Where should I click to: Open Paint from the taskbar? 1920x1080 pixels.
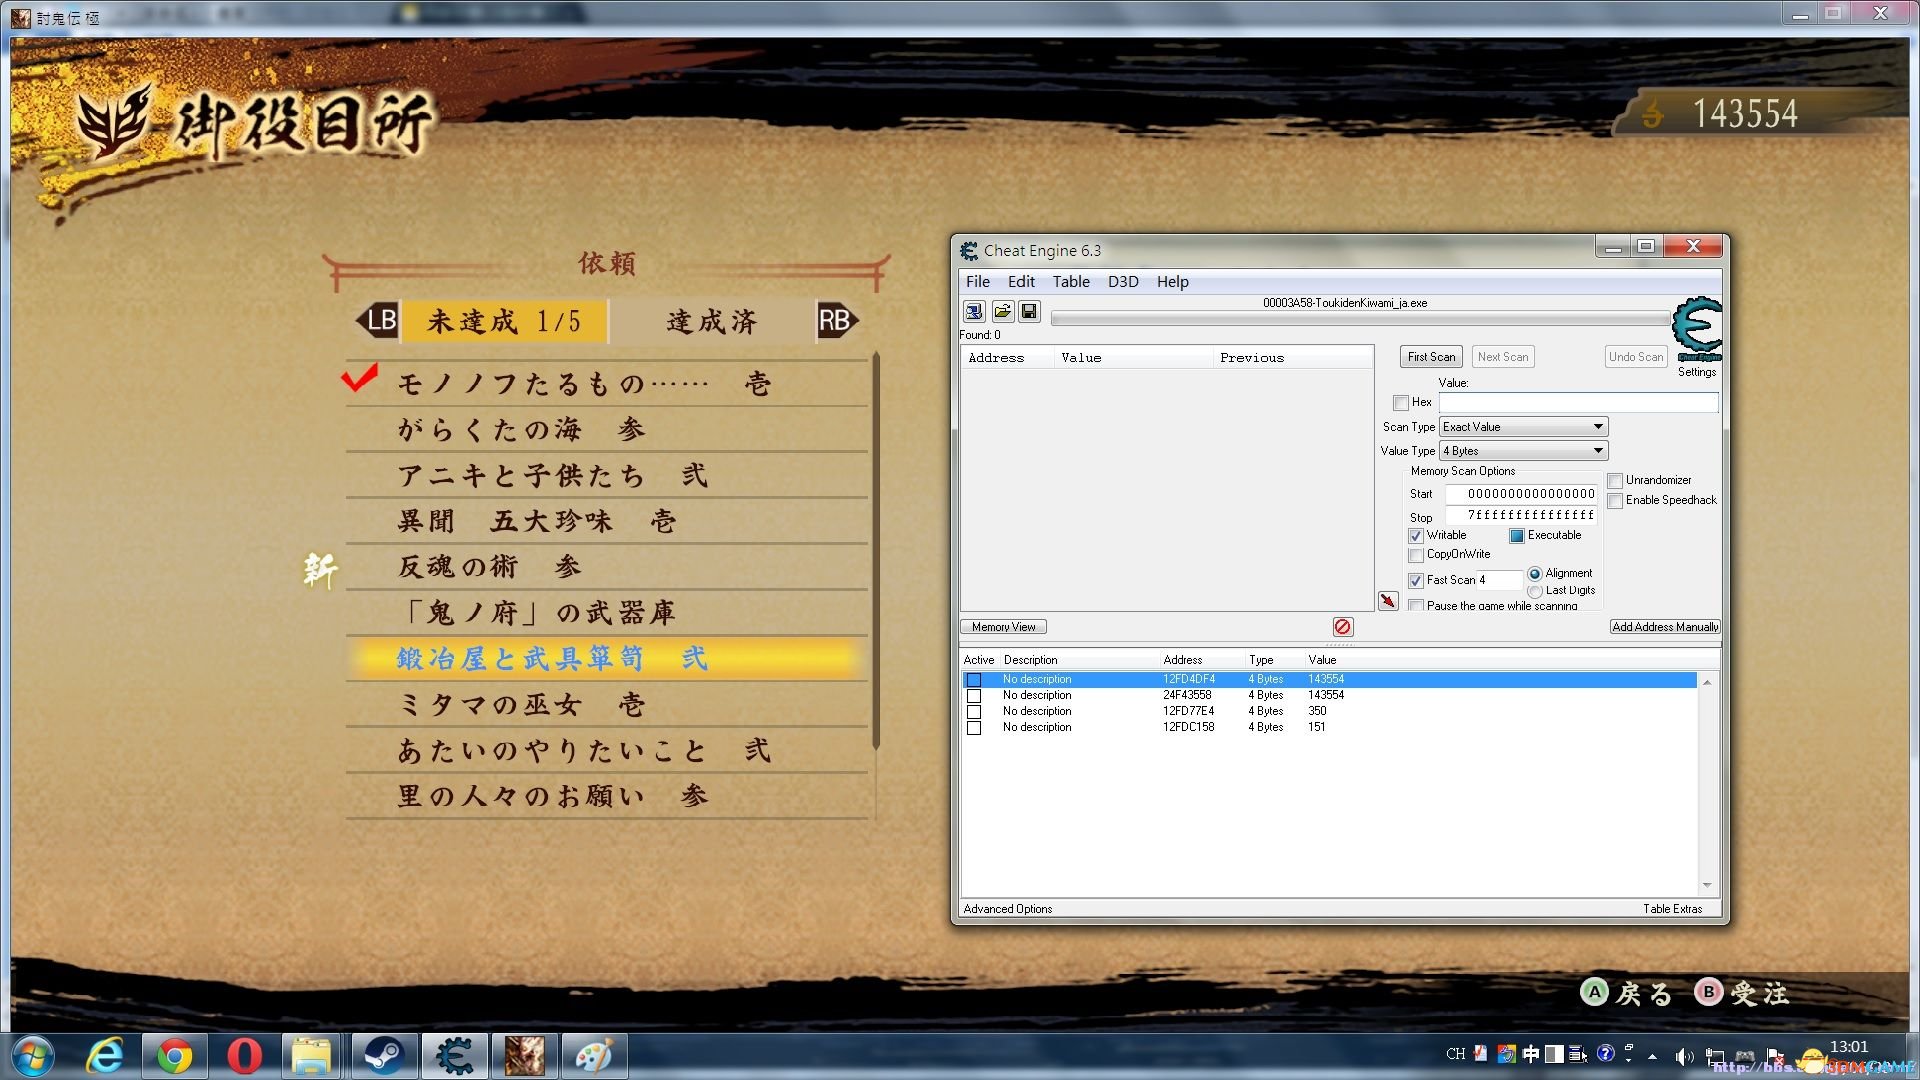pos(594,1056)
